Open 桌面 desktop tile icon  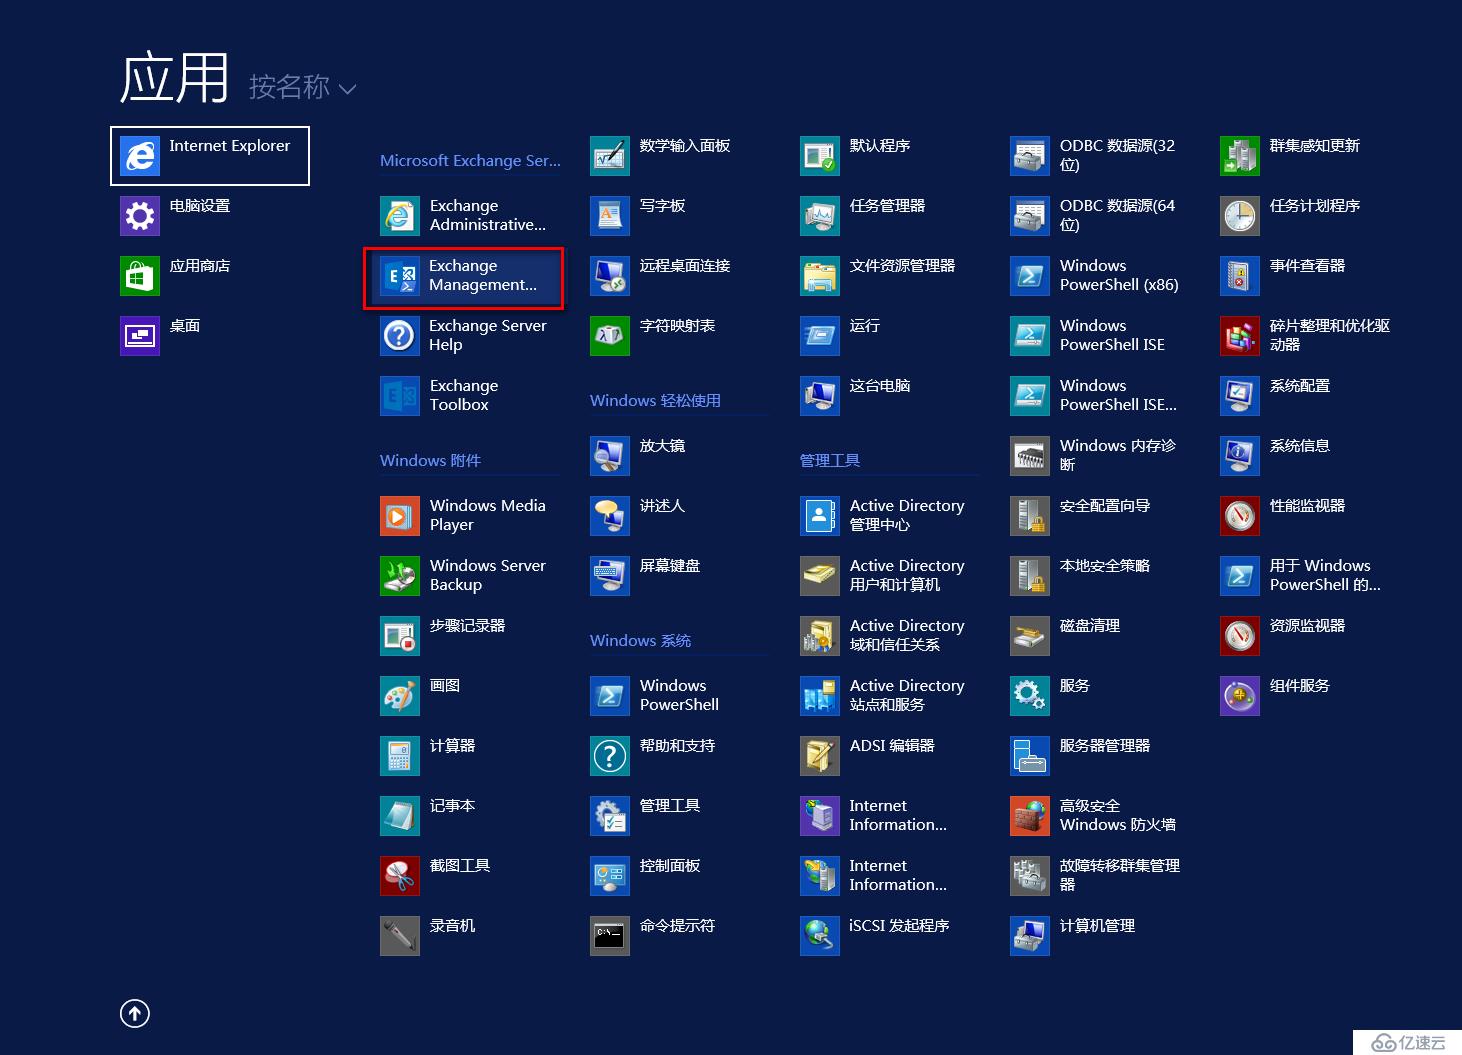pos(140,336)
